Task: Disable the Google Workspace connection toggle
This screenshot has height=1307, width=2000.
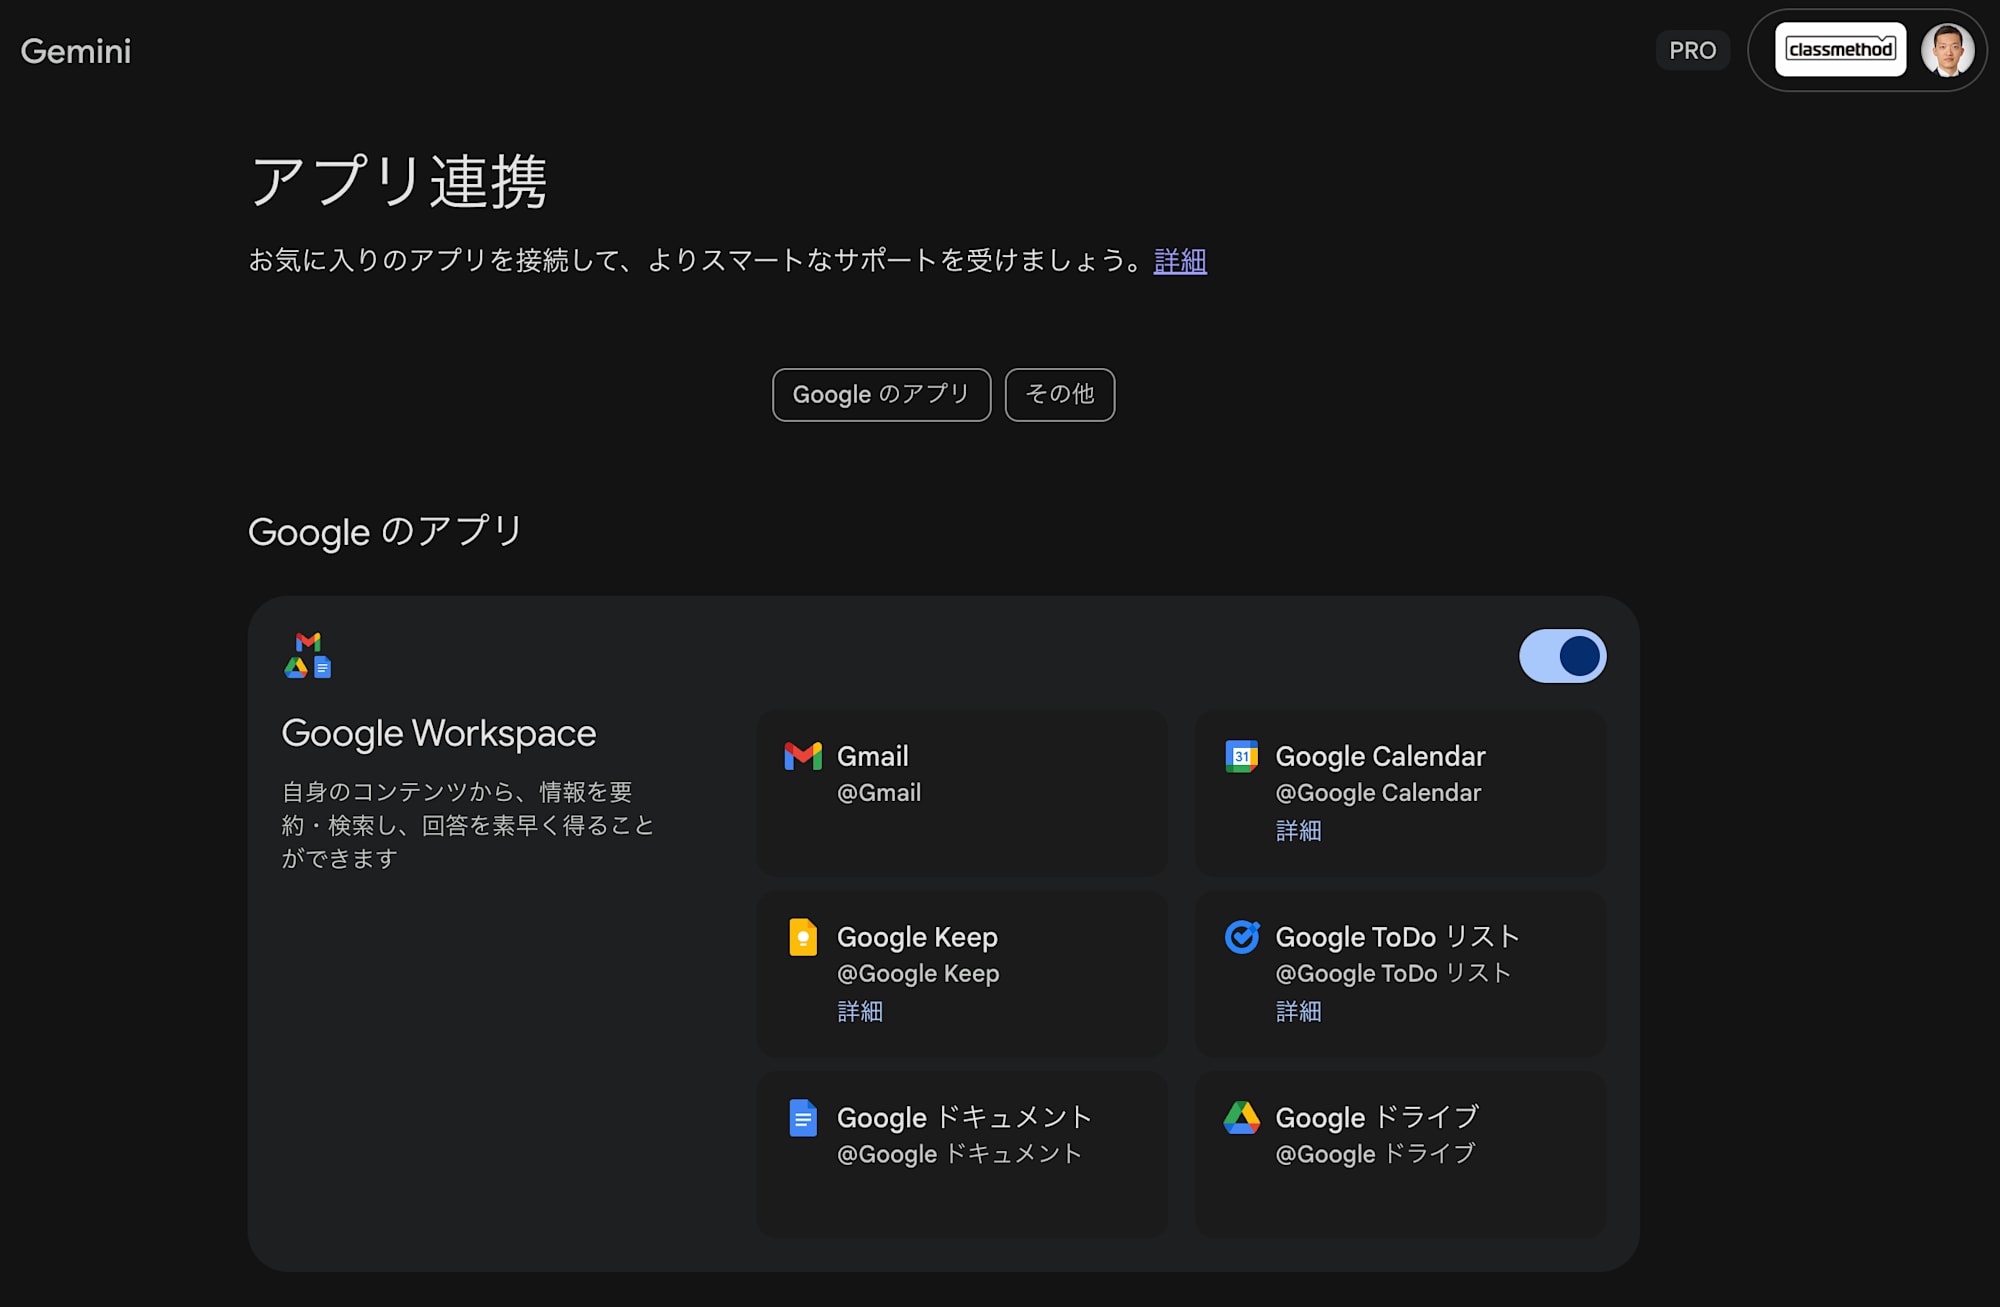Action: pos(1562,656)
